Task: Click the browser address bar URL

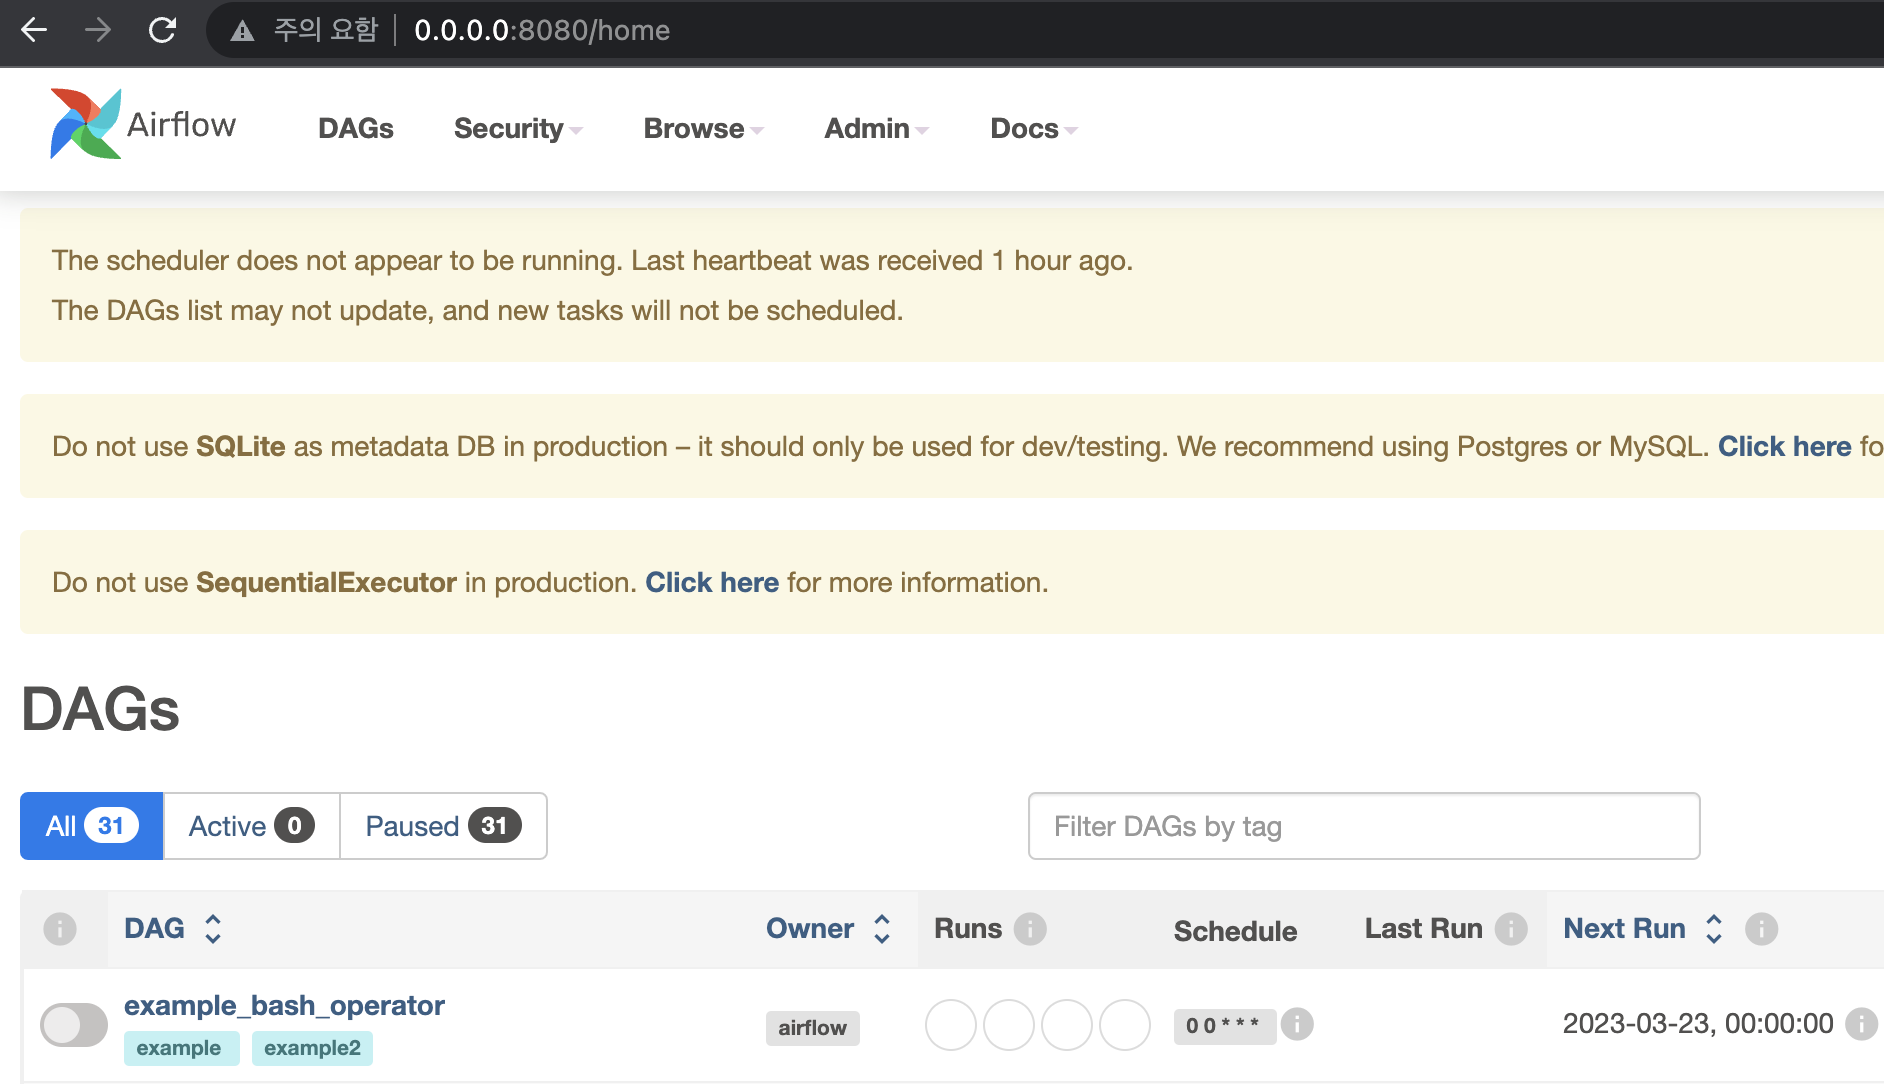Action: tap(542, 30)
